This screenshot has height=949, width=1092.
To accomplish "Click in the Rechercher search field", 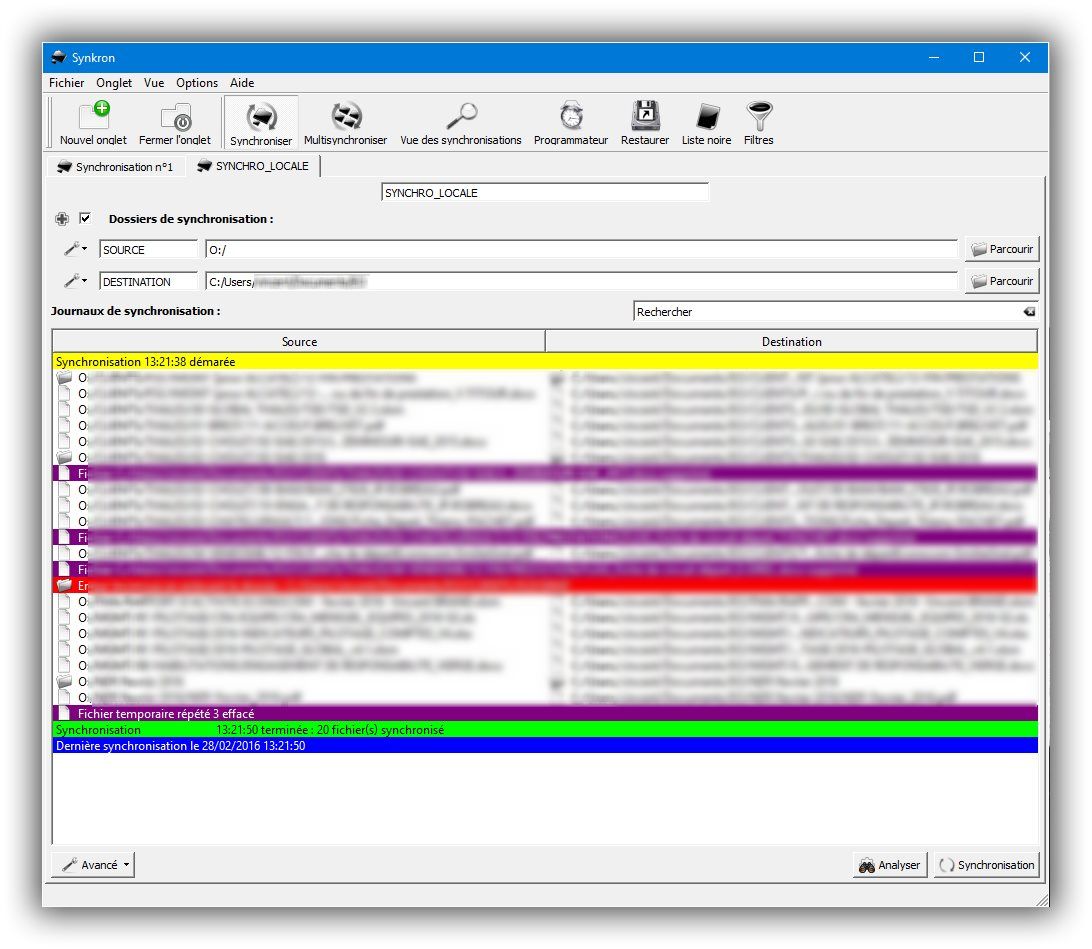I will pyautogui.click(x=825, y=312).
